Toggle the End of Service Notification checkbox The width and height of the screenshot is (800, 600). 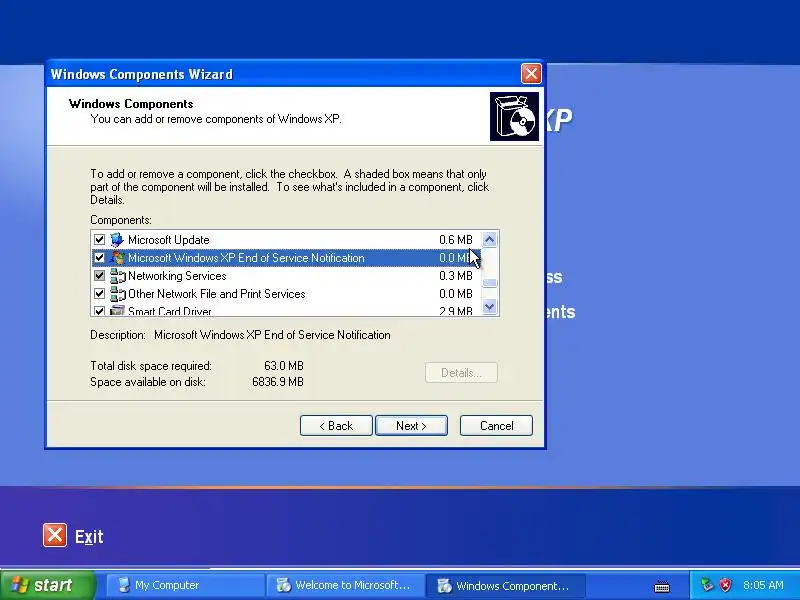tap(99, 258)
